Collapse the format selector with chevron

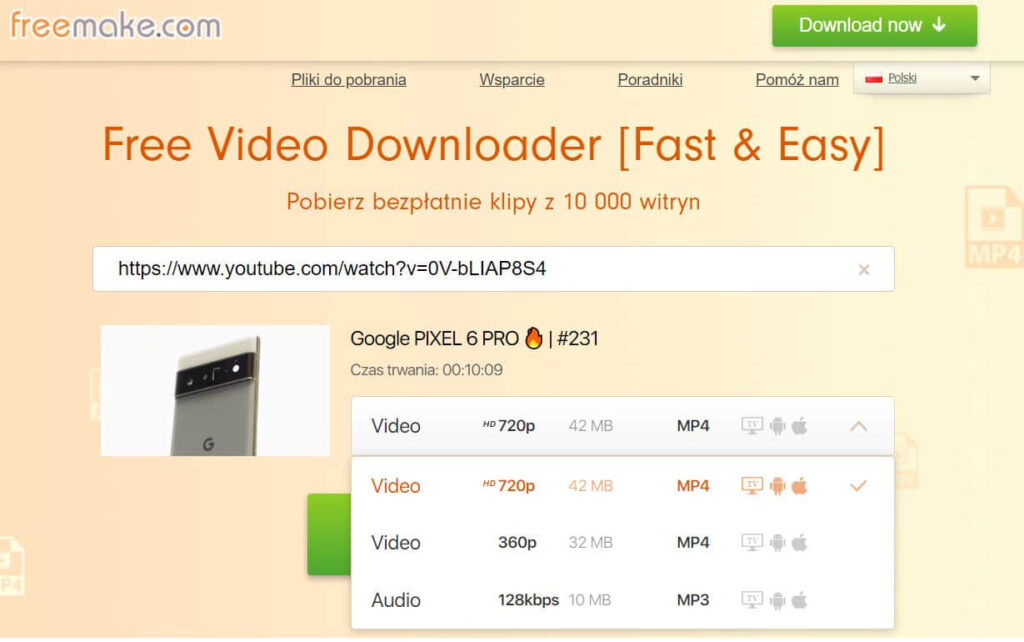859,426
